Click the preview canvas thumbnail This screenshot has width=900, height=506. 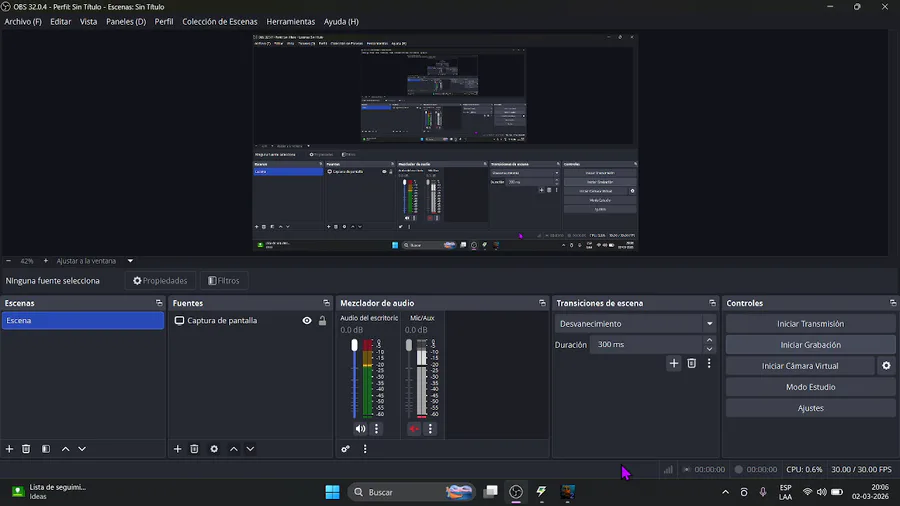tap(445, 142)
